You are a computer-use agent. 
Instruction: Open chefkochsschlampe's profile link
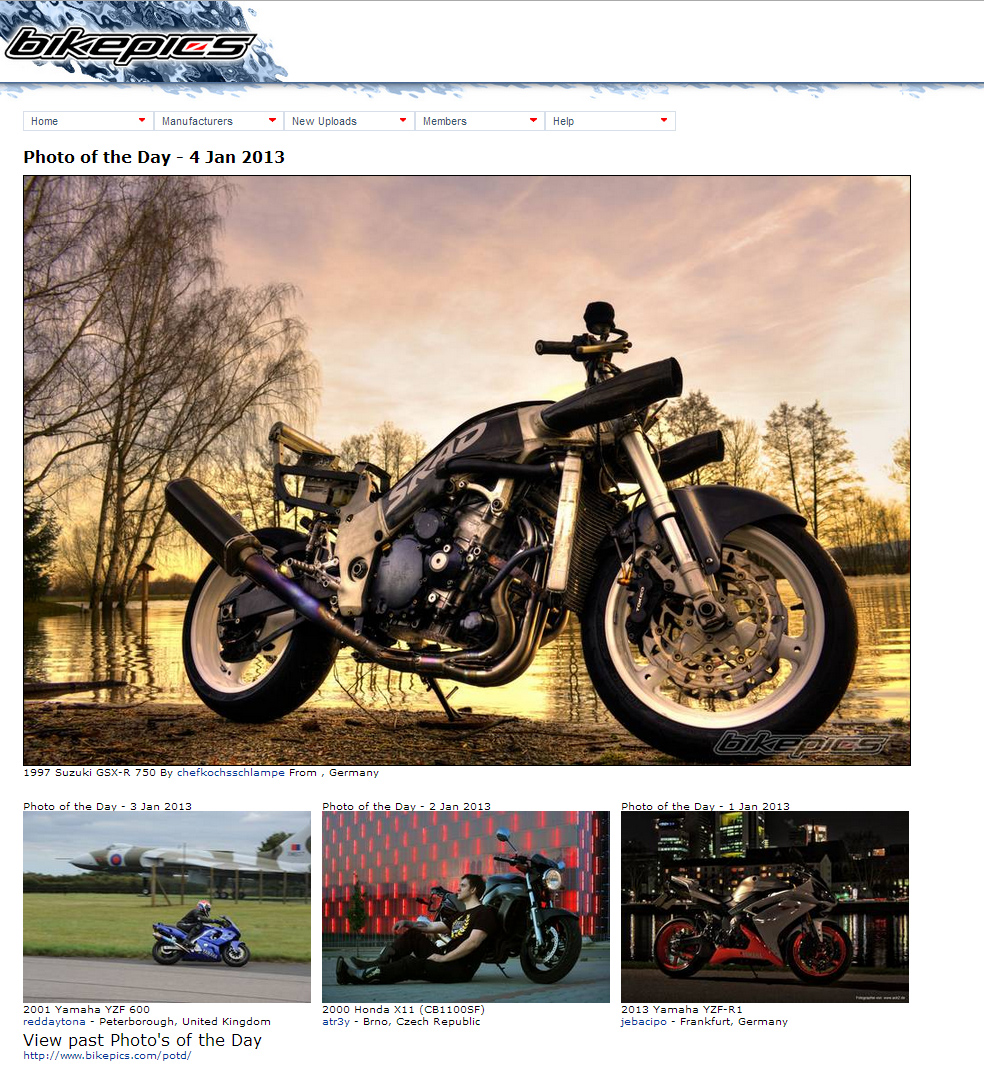231,773
